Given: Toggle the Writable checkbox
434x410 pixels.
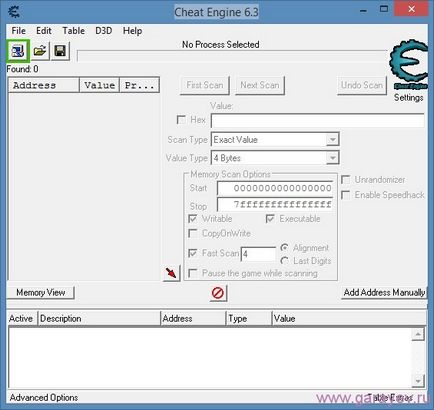Looking at the screenshot, I should [x=193, y=219].
